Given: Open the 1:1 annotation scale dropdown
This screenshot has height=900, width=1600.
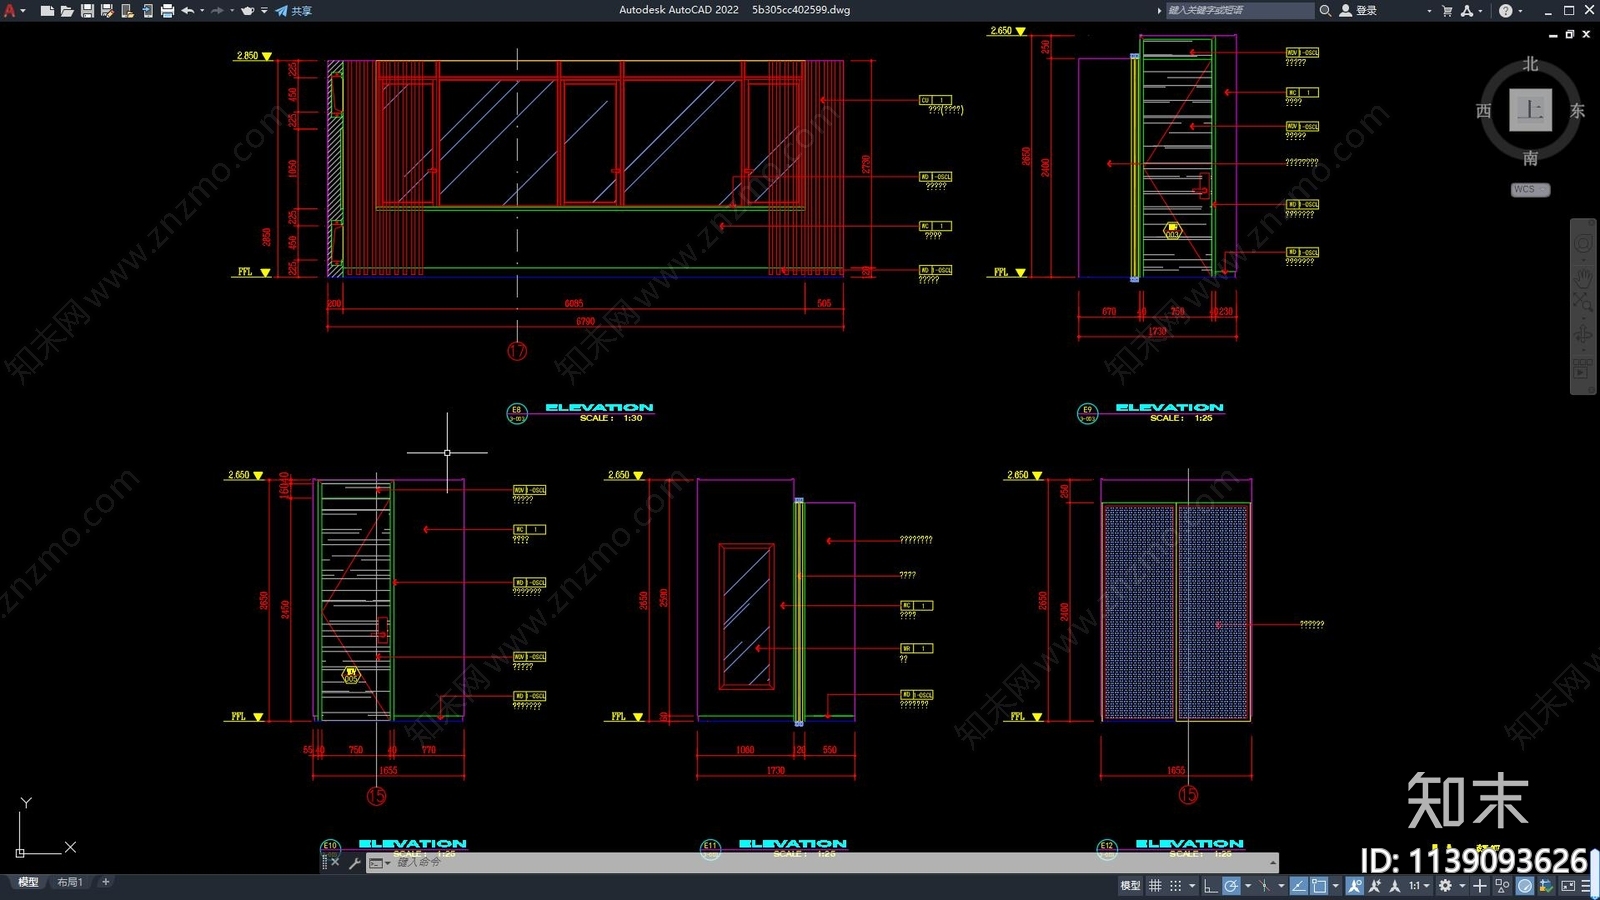Looking at the screenshot, I should point(1419,886).
